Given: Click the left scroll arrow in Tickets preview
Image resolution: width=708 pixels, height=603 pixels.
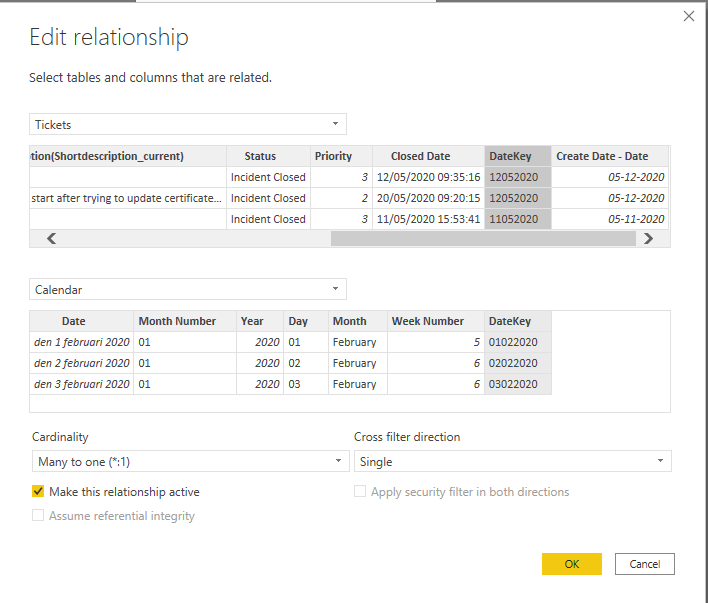Looking at the screenshot, I should [51, 238].
